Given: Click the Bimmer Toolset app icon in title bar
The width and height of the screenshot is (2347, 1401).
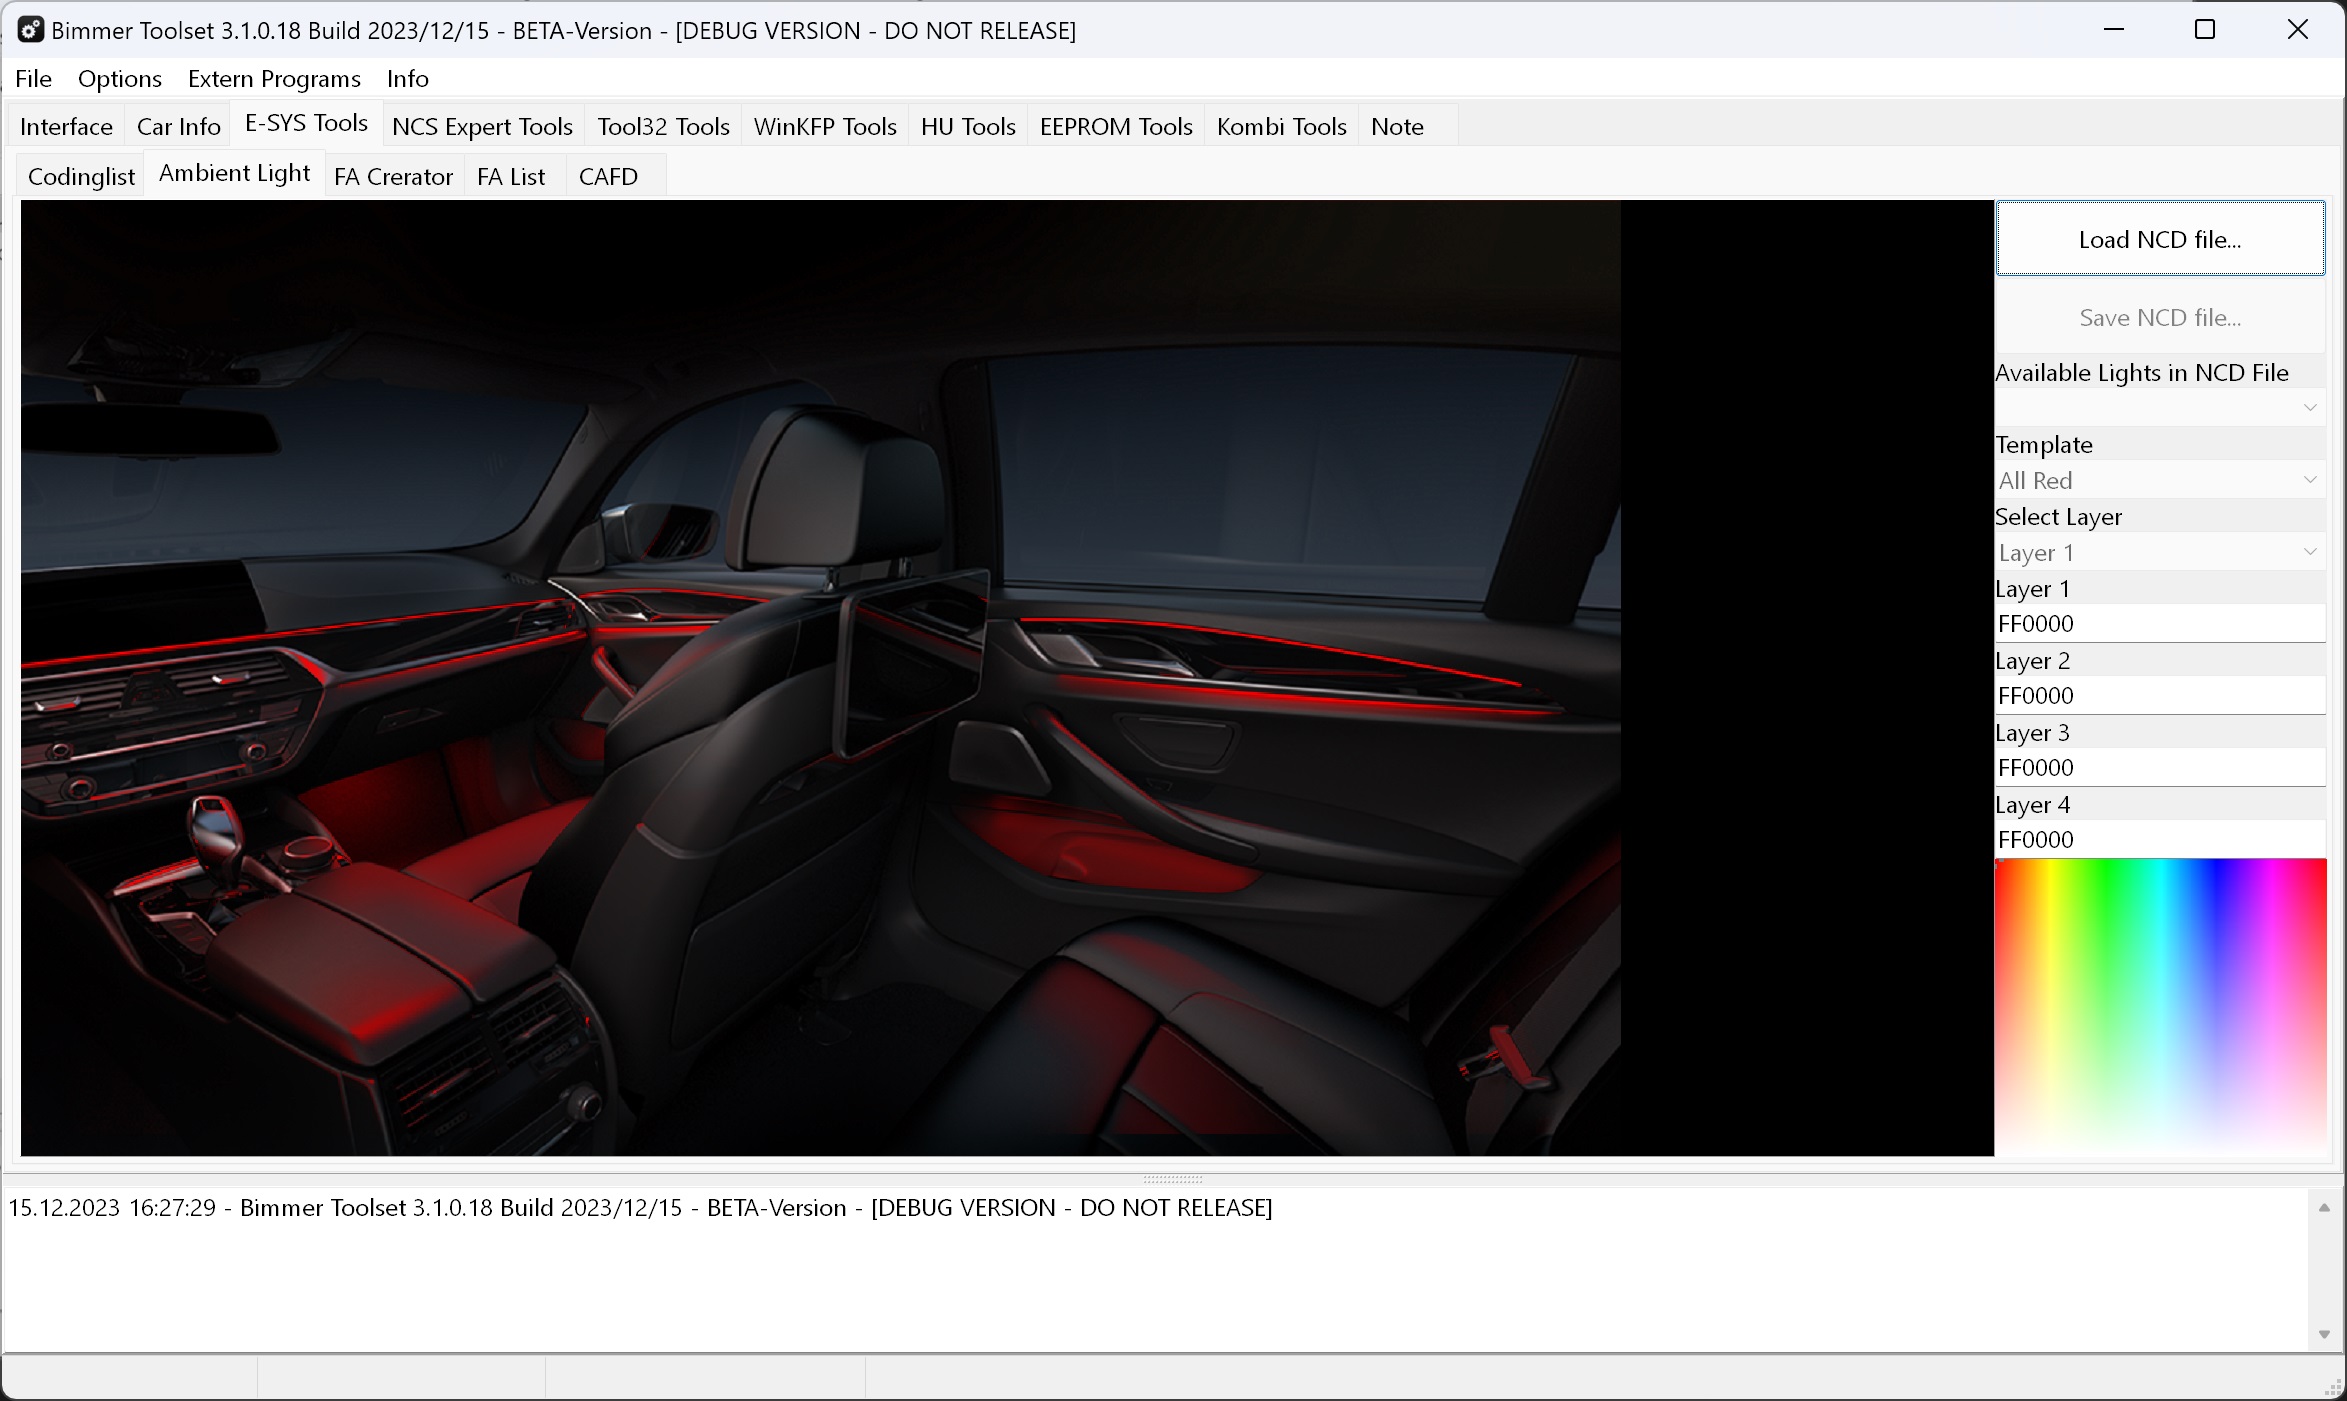Looking at the screenshot, I should tap(31, 30).
